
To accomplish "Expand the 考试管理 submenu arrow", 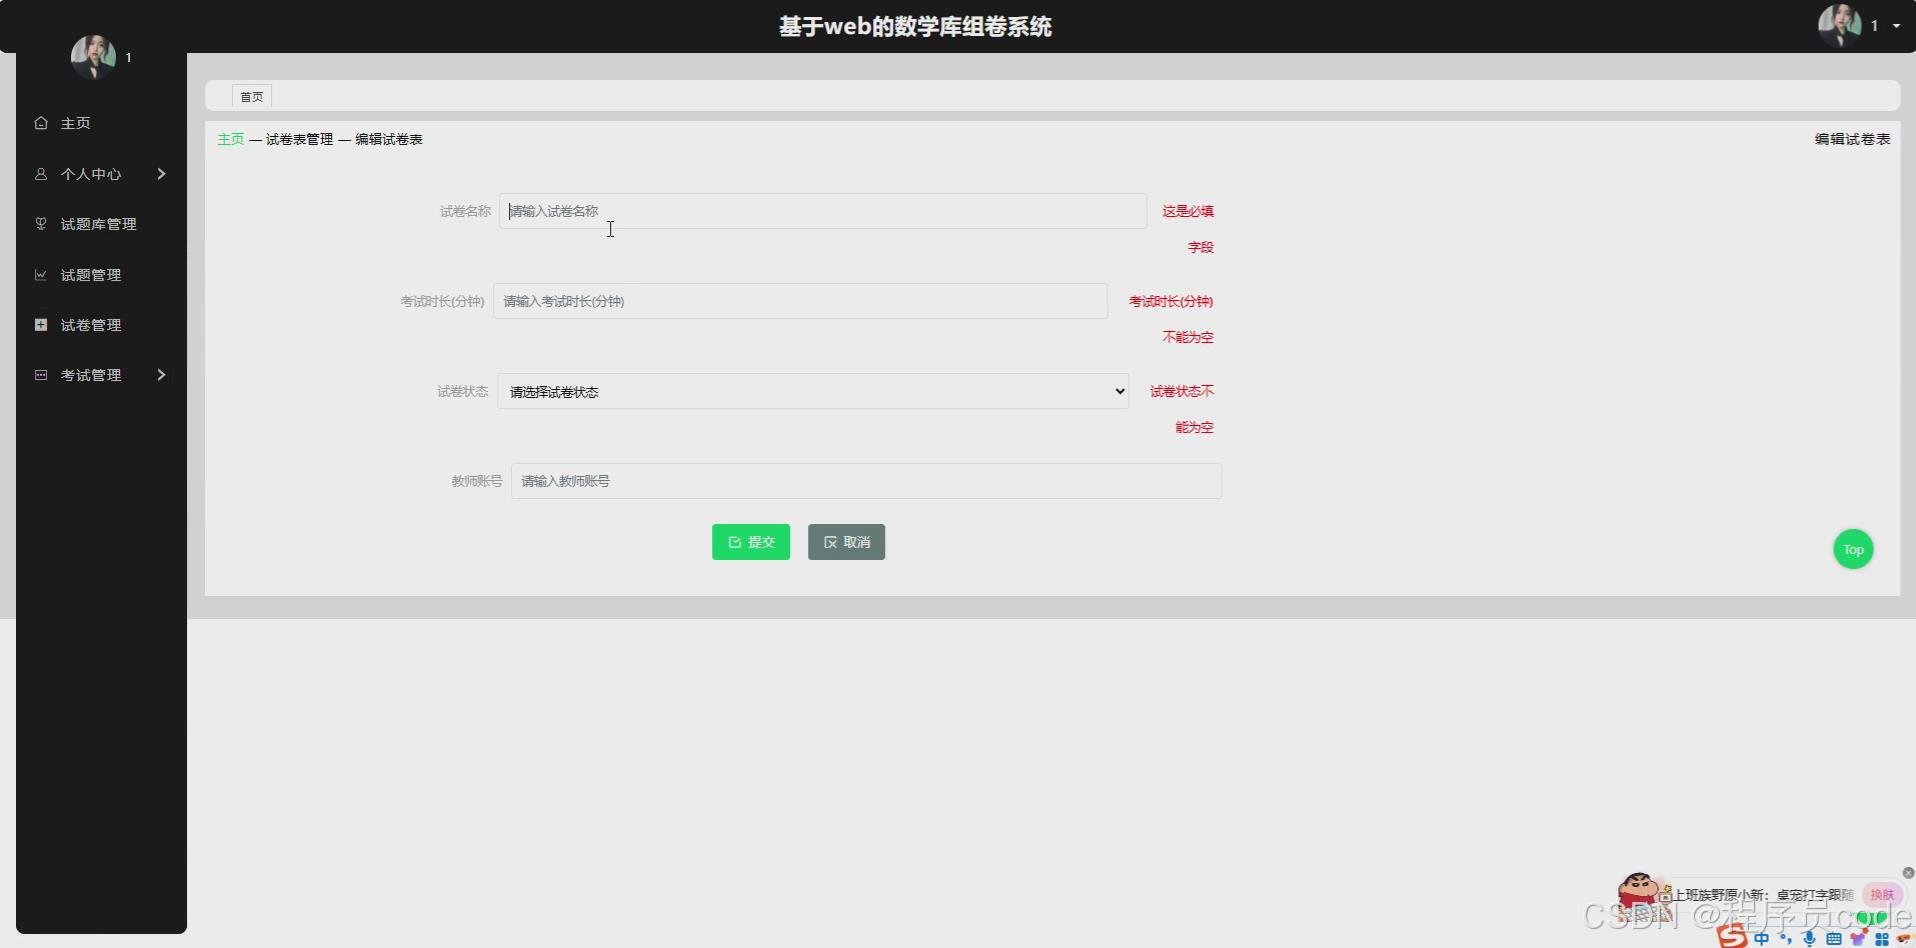I will (x=161, y=375).
